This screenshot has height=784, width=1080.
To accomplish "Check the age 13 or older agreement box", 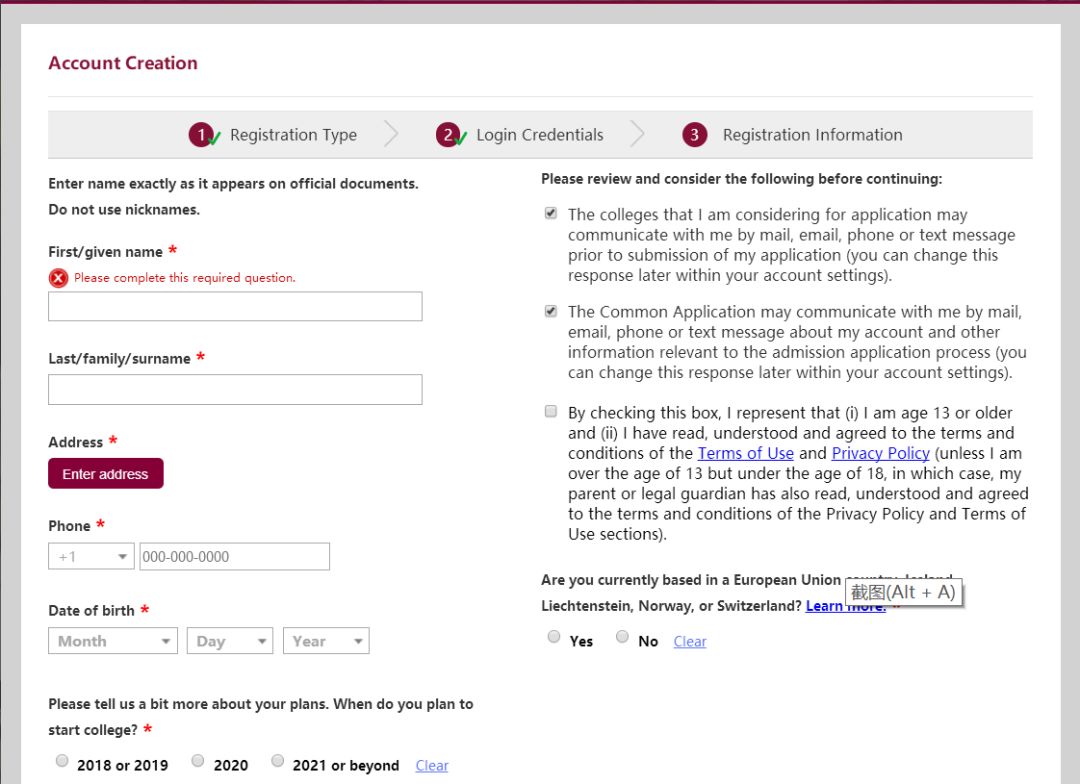I will (x=550, y=411).
